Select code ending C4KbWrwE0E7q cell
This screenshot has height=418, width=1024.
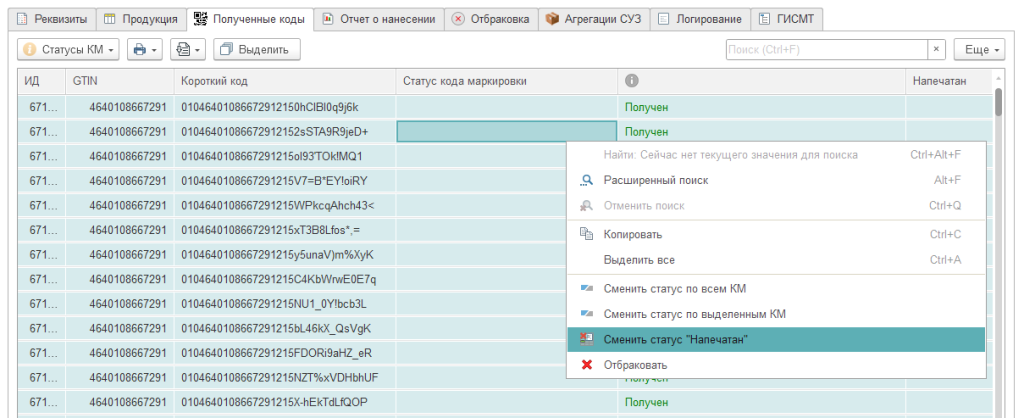pos(285,279)
